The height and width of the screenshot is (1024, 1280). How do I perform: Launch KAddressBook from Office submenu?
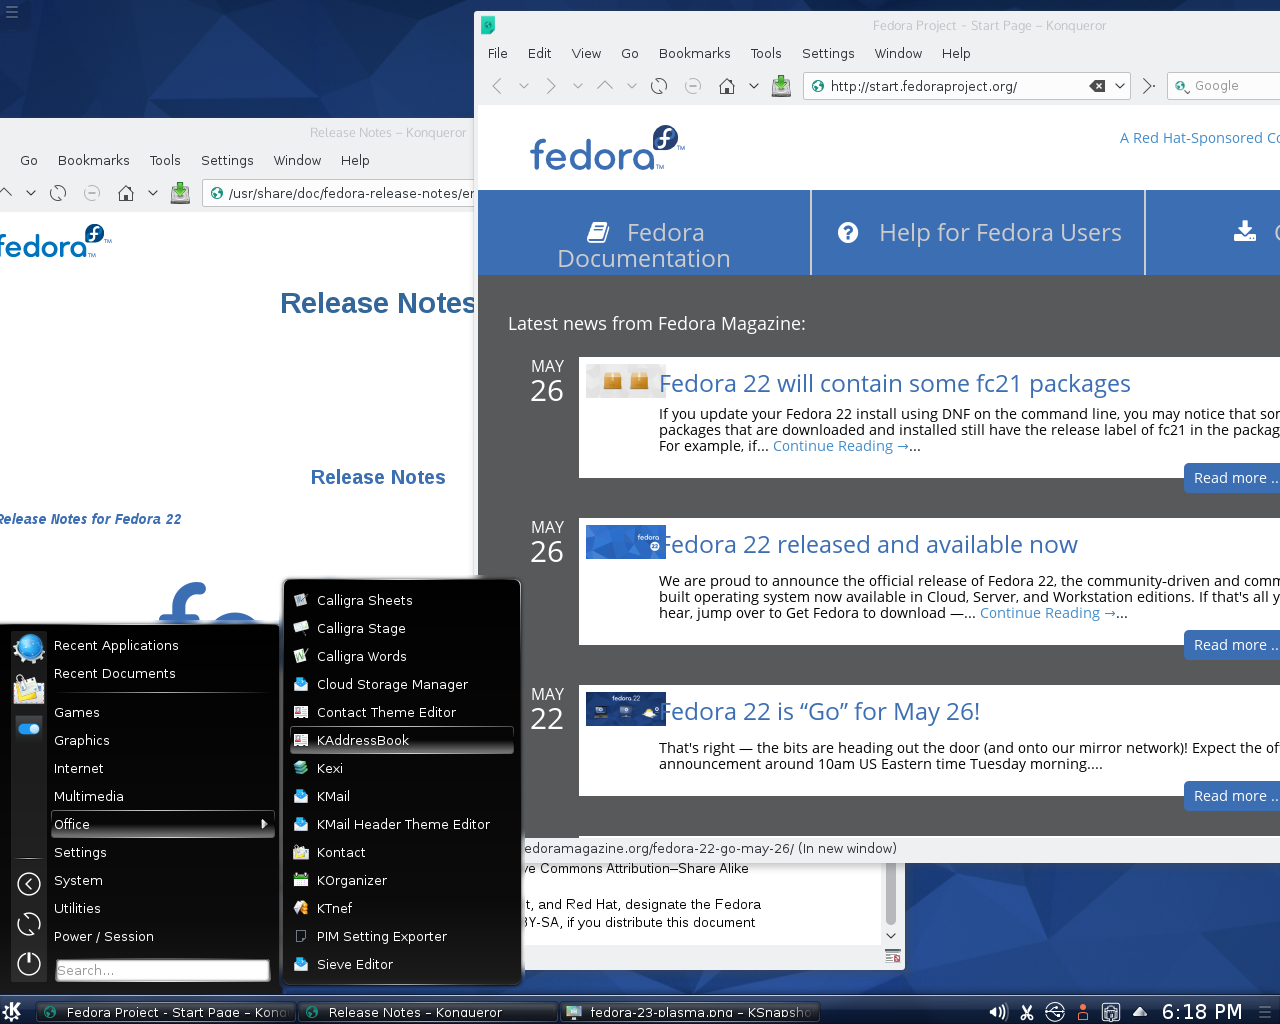pyautogui.click(x=402, y=740)
